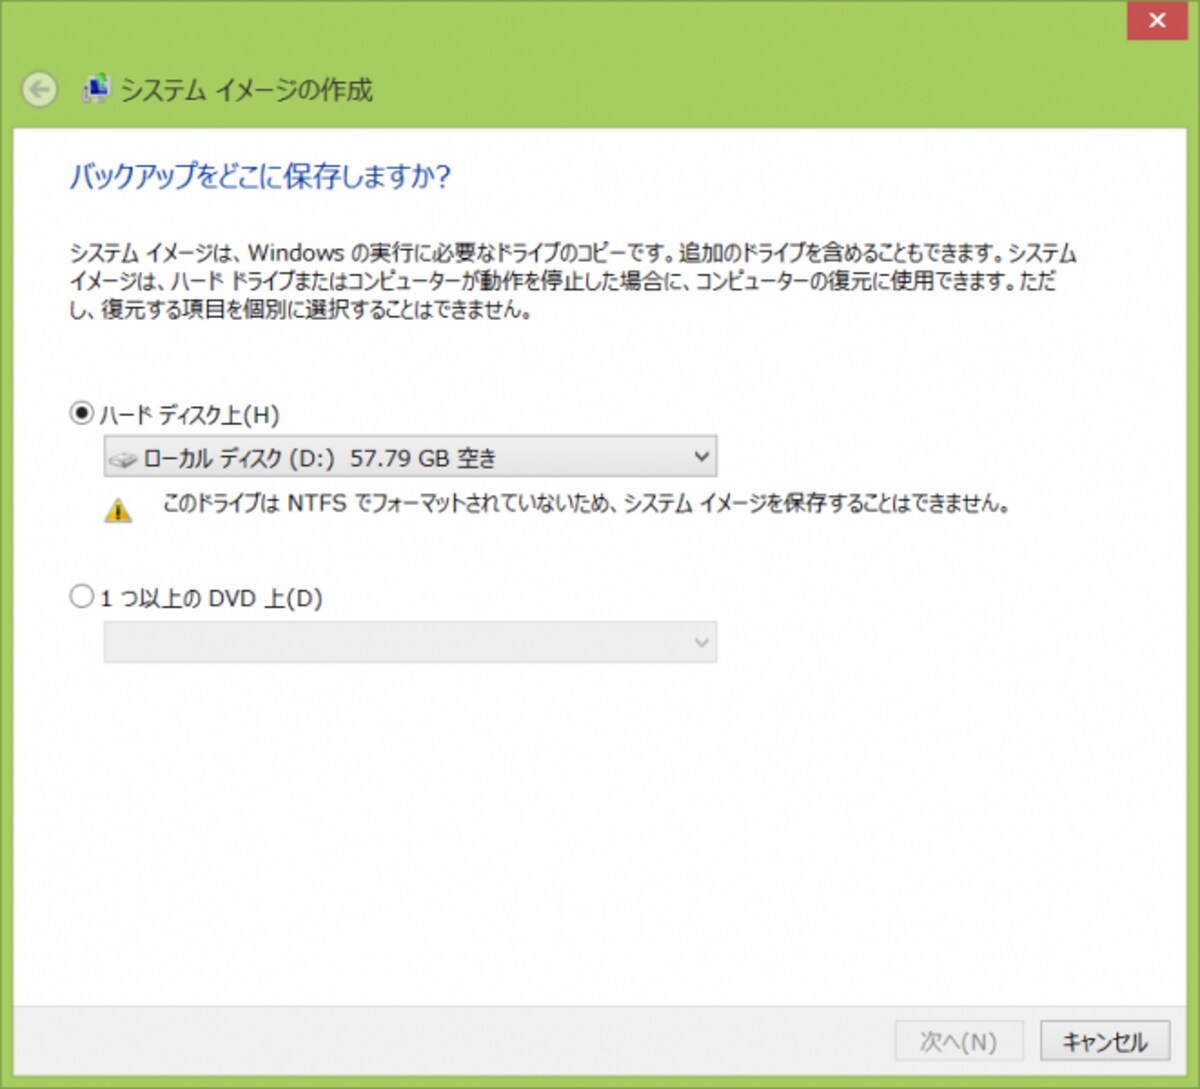The height and width of the screenshot is (1089, 1200).
Task: Close the system image window
Action: tap(1157, 20)
